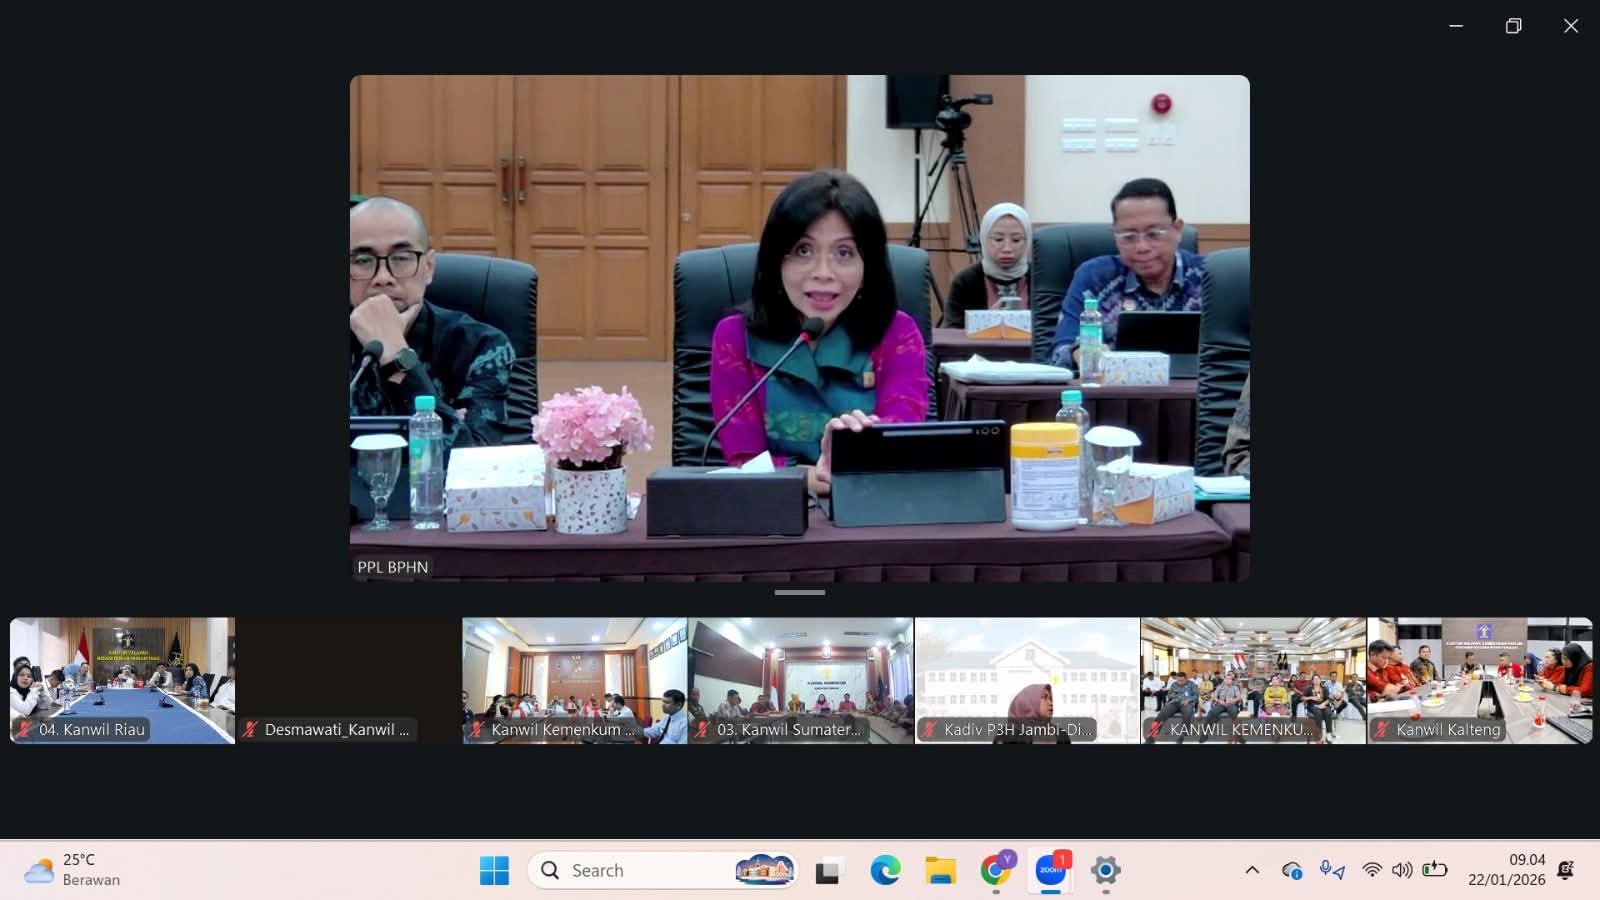Check the battery status icon

click(x=1435, y=869)
